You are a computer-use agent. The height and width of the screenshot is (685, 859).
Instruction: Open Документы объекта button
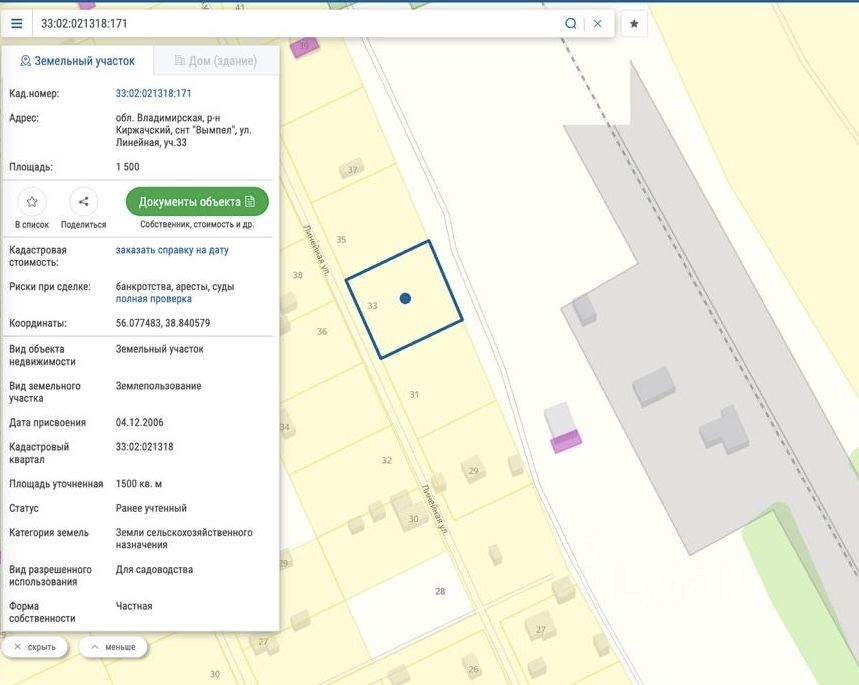point(197,202)
